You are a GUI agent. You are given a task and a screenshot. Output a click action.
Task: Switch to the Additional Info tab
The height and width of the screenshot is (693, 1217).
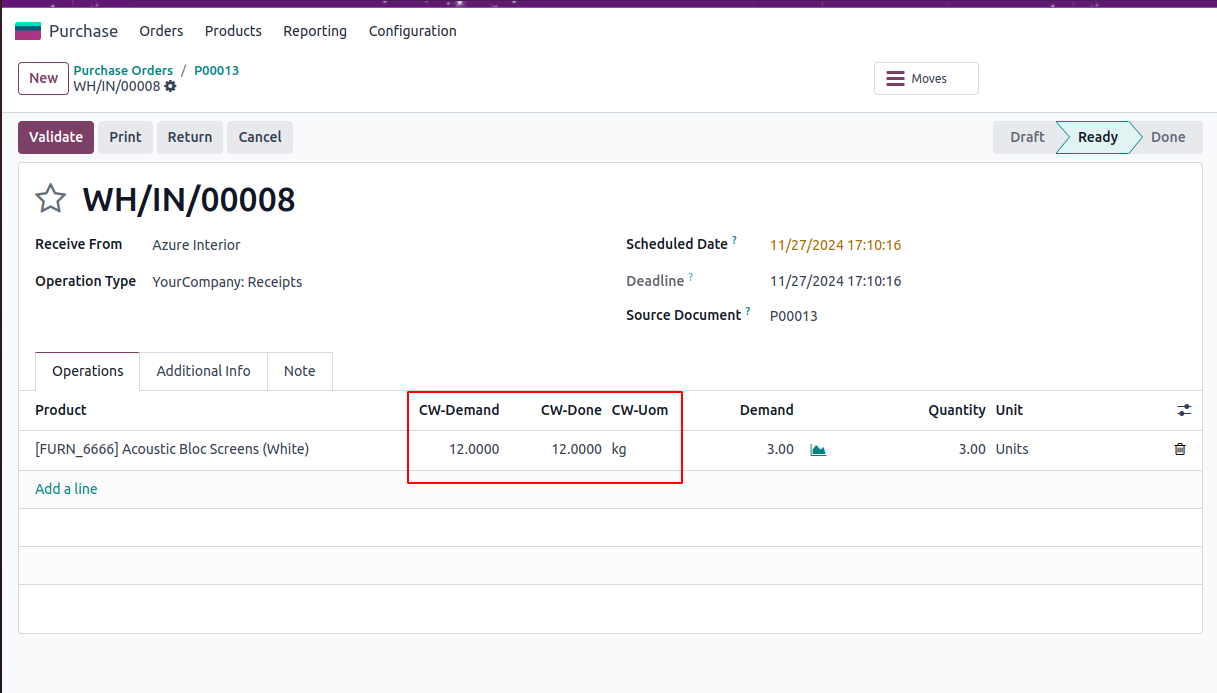click(203, 371)
